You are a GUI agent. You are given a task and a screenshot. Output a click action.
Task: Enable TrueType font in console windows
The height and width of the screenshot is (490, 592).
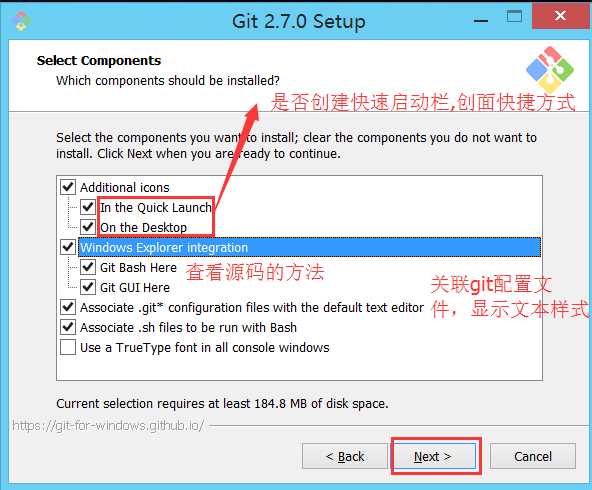point(68,347)
